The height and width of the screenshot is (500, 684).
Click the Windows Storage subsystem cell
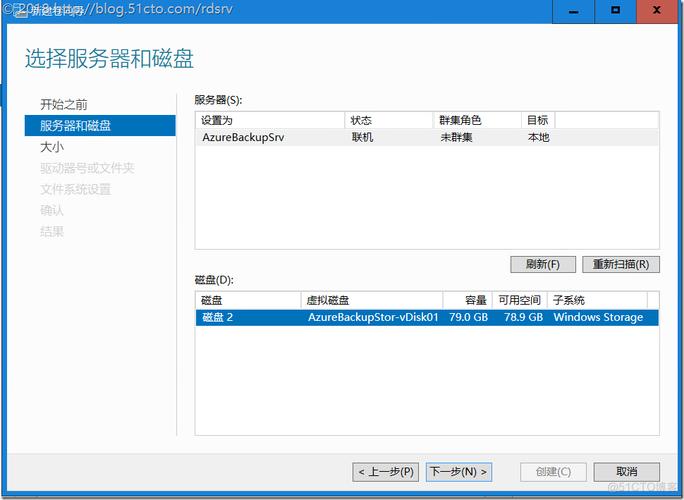pyautogui.click(x=598, y=317)
